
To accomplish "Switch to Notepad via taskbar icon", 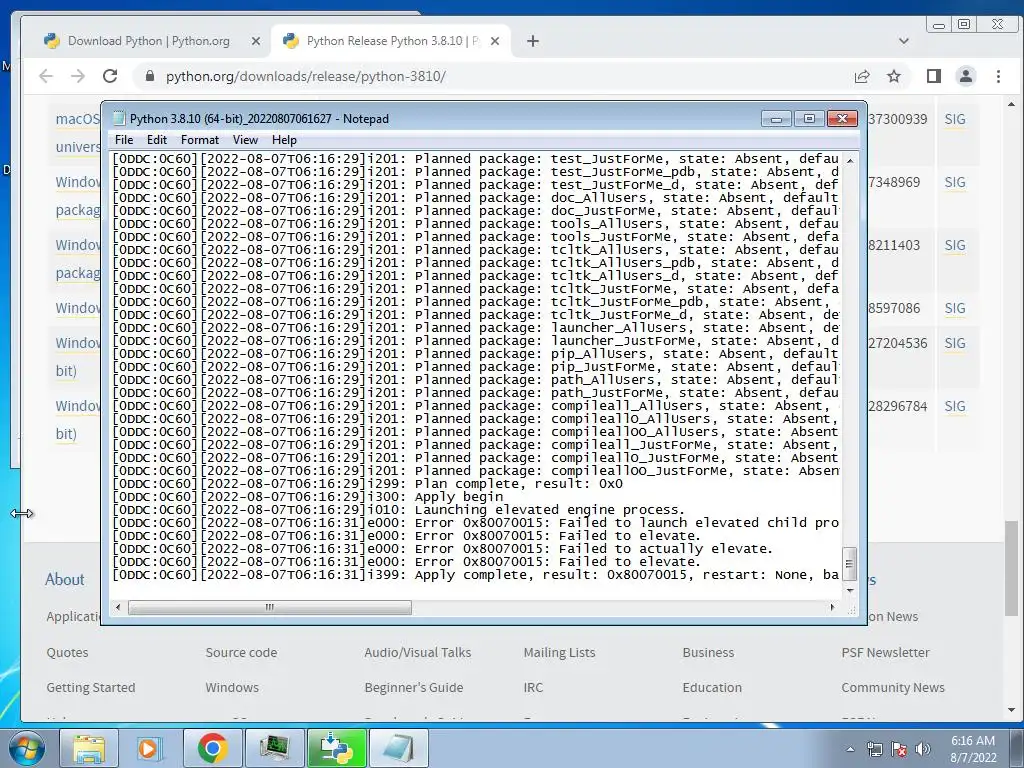I will (x=399, y=748).
